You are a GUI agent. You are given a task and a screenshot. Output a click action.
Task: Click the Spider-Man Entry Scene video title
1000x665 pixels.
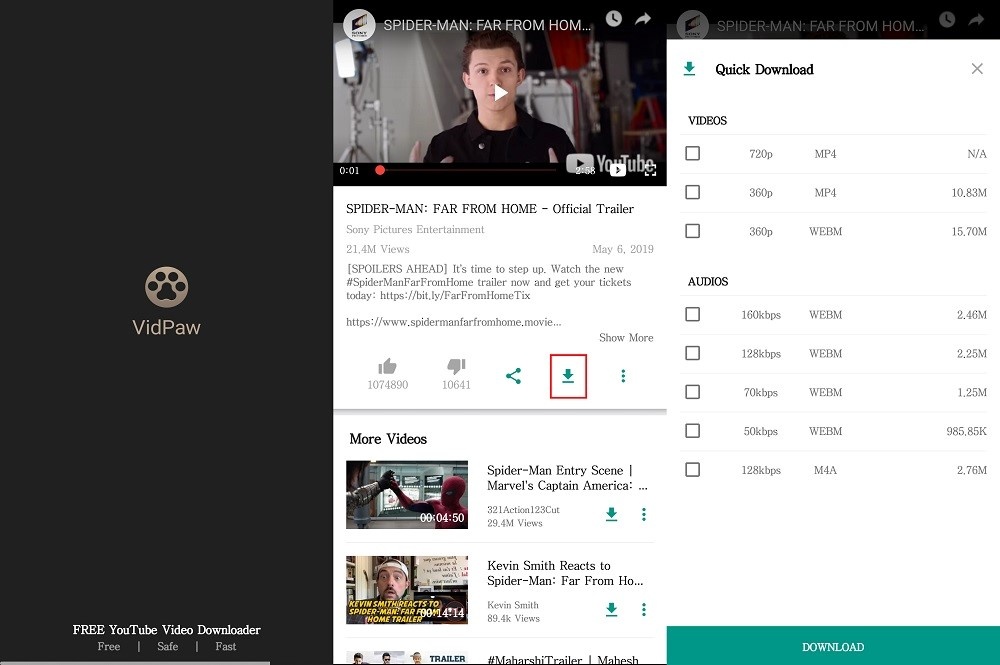point(567,478)
